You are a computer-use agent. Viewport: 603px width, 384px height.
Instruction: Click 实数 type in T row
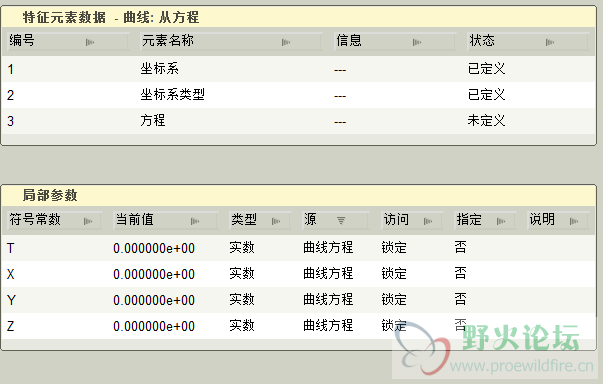click(x=242, y=248)
